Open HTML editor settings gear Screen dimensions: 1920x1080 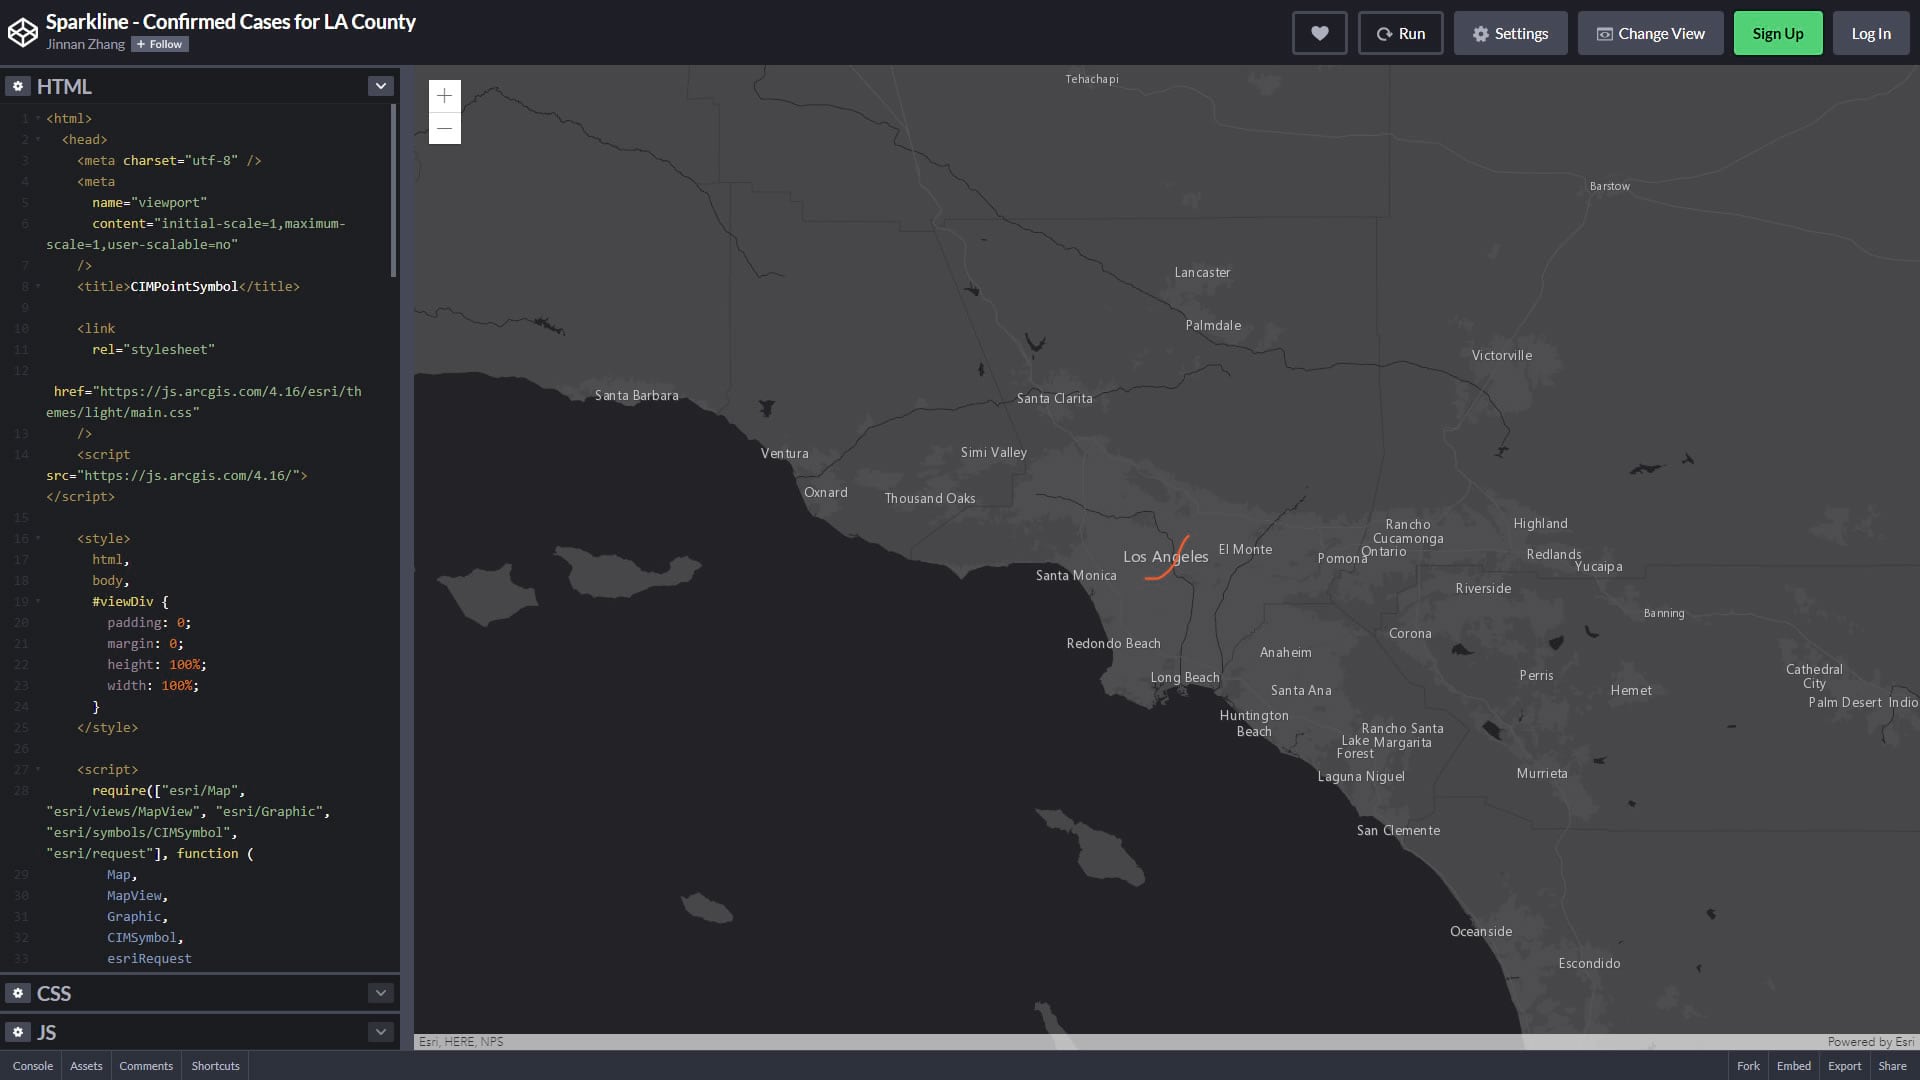(18, 87)
